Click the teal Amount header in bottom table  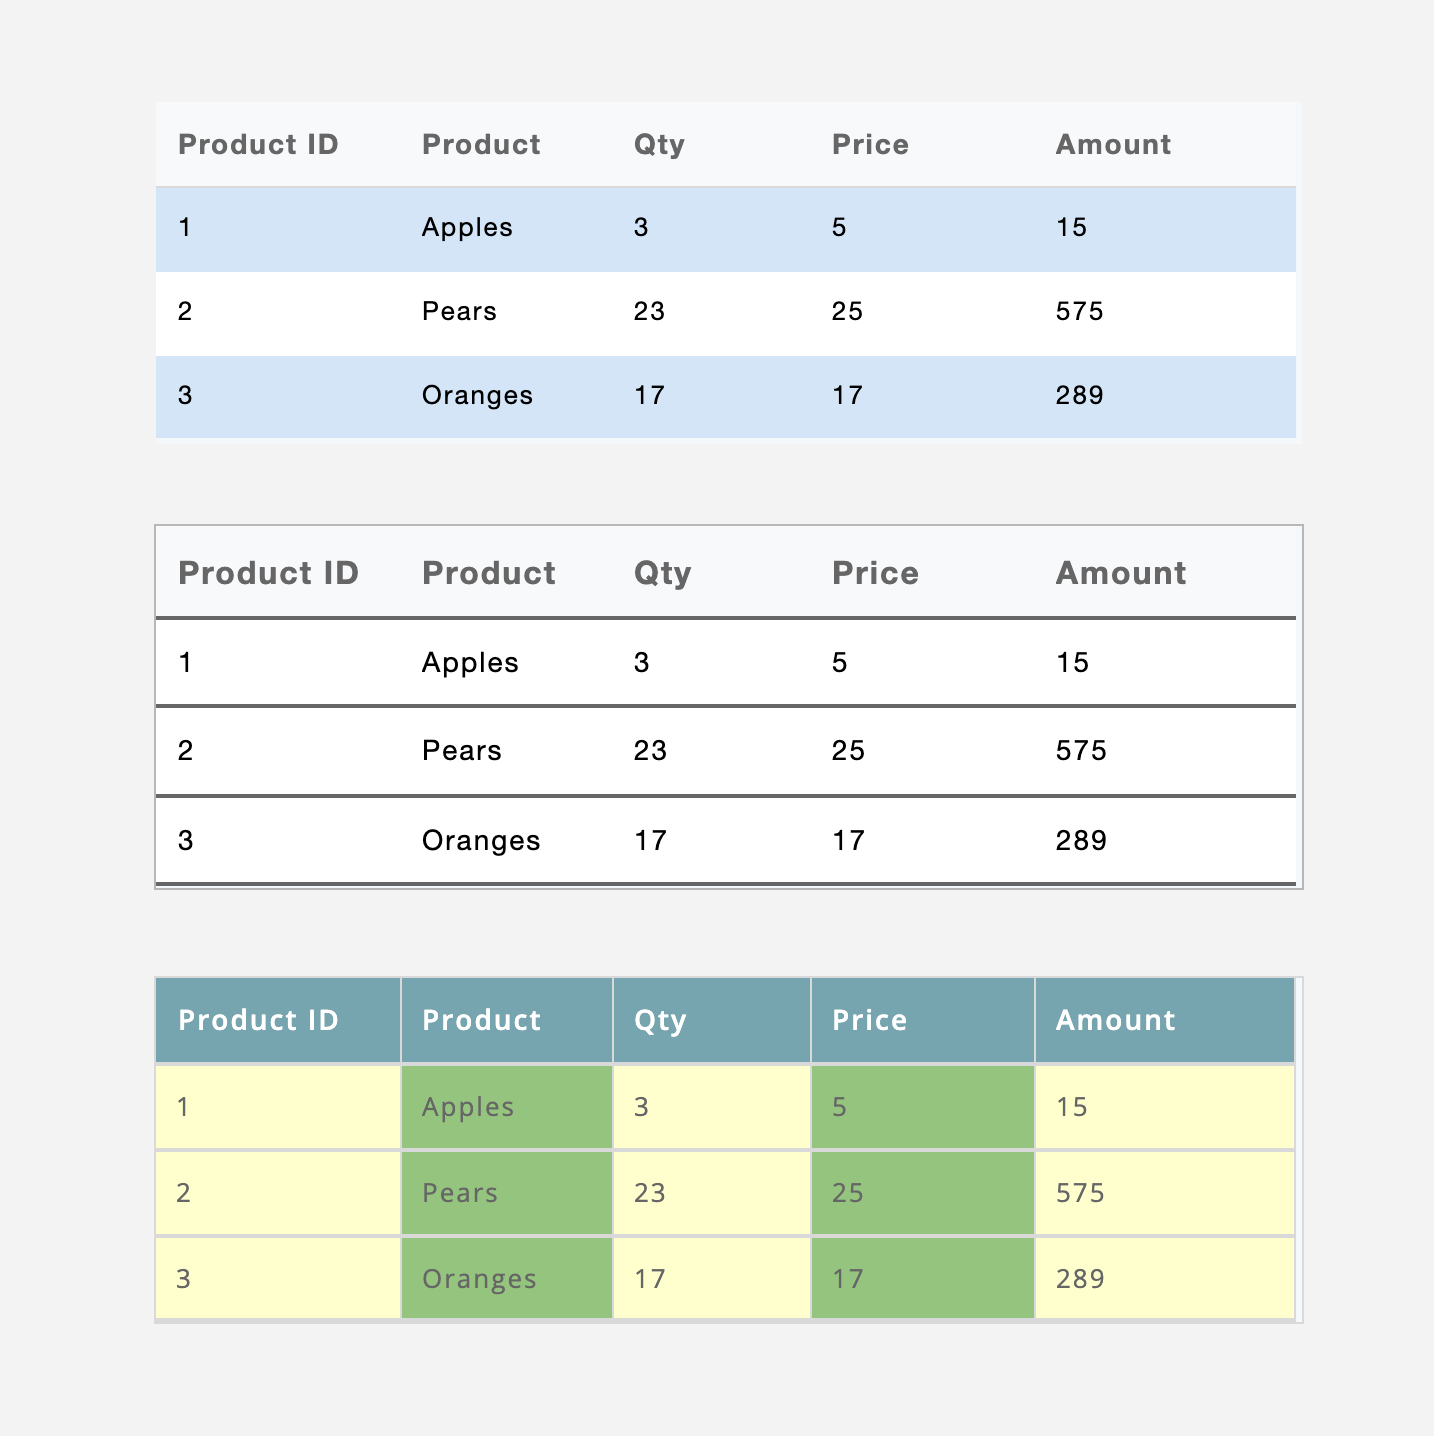click(1165, 1021)
